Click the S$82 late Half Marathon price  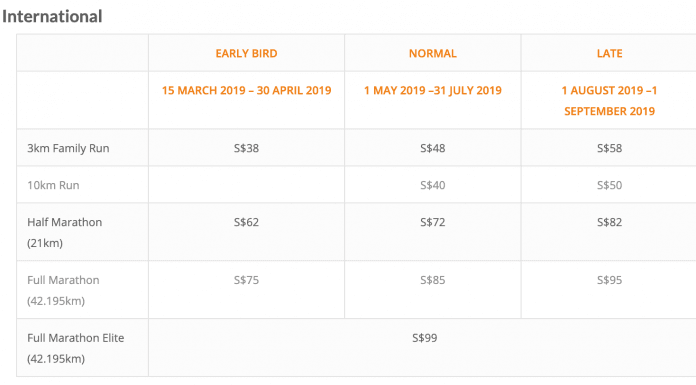609,222
